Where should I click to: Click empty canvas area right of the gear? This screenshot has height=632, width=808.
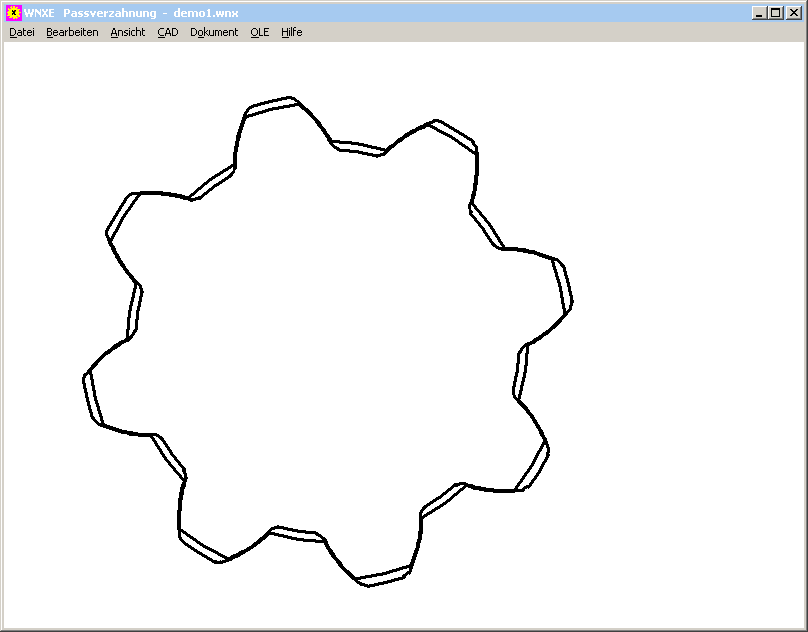(x=690, y=340)
